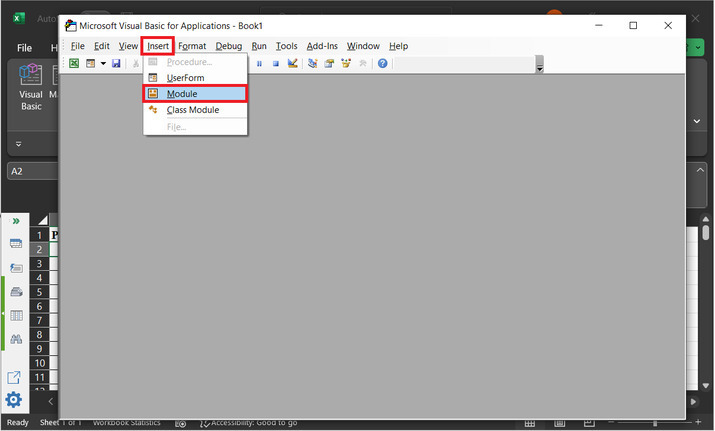Image resolution: width=715 pixels, height=431 pixels.
Task: Select row header 5 in Excel
Action: tap(40, 292)
